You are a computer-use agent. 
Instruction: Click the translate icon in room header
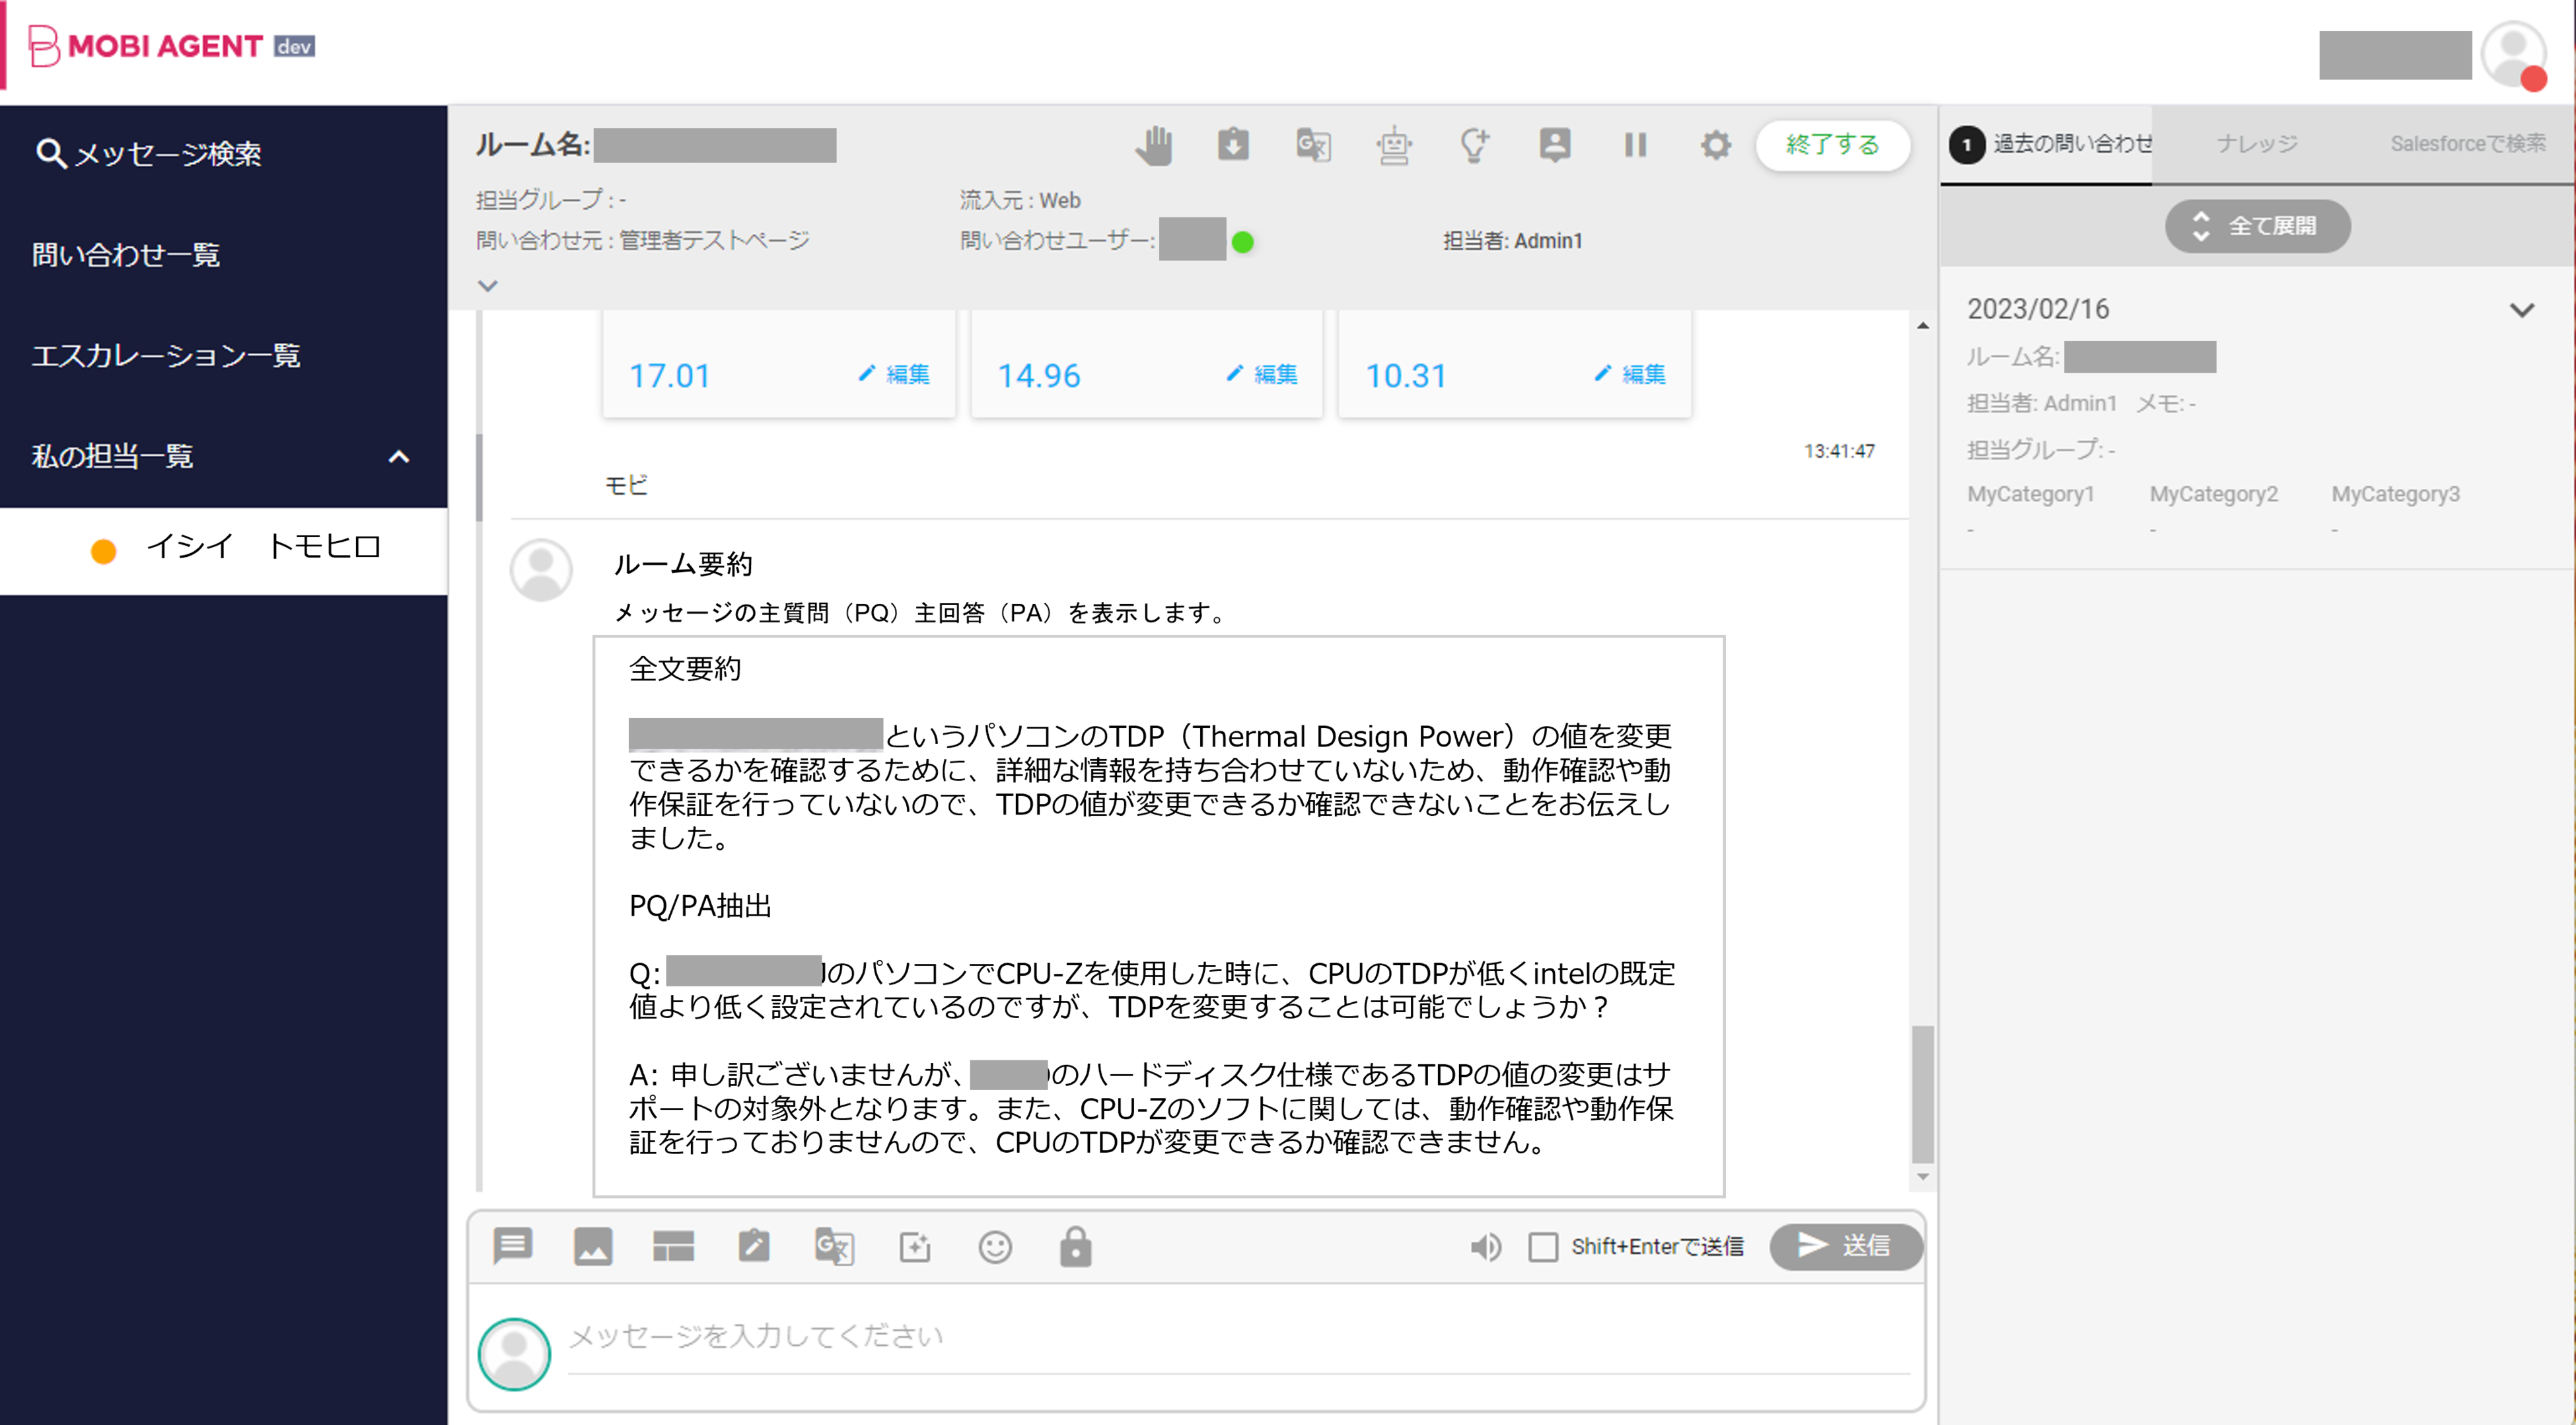(1313, 146)
